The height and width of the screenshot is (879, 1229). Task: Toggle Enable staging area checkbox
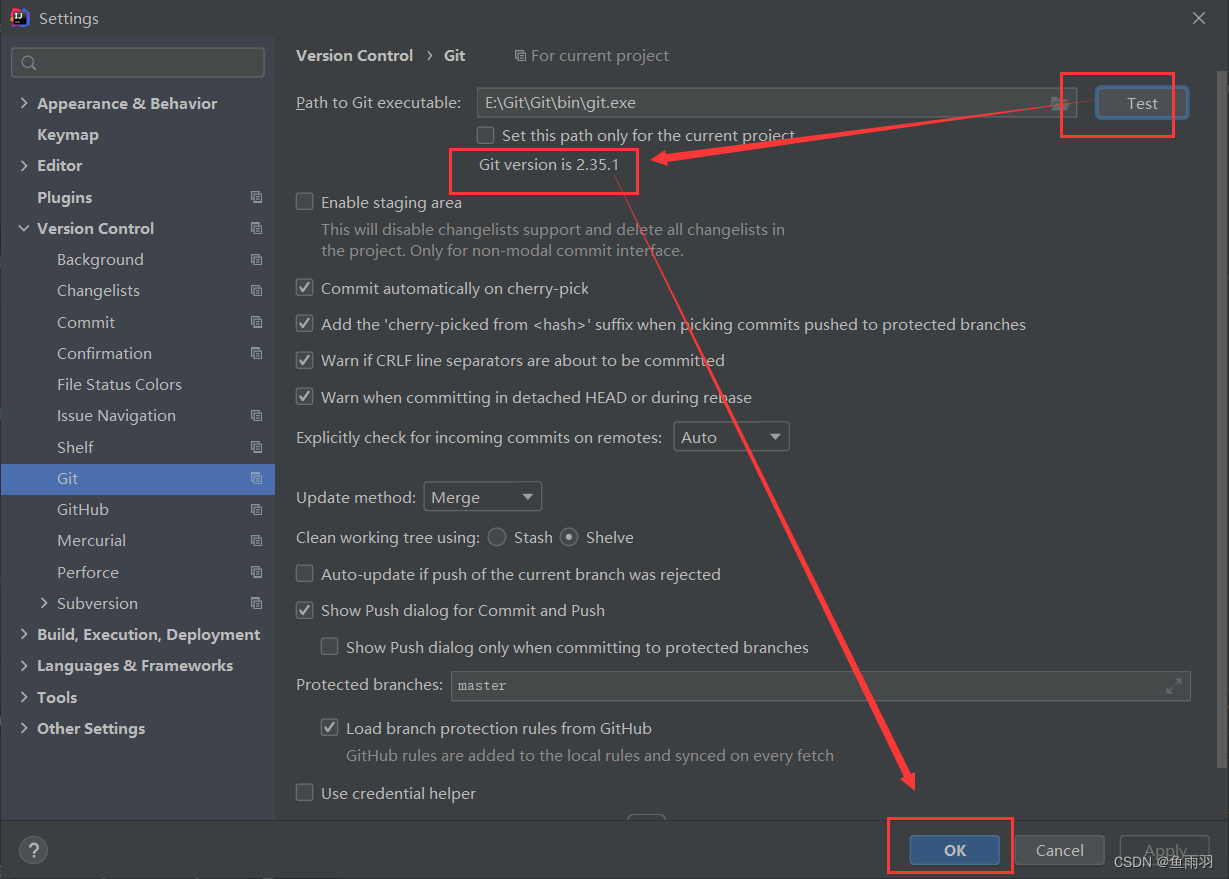click(304, 202)
